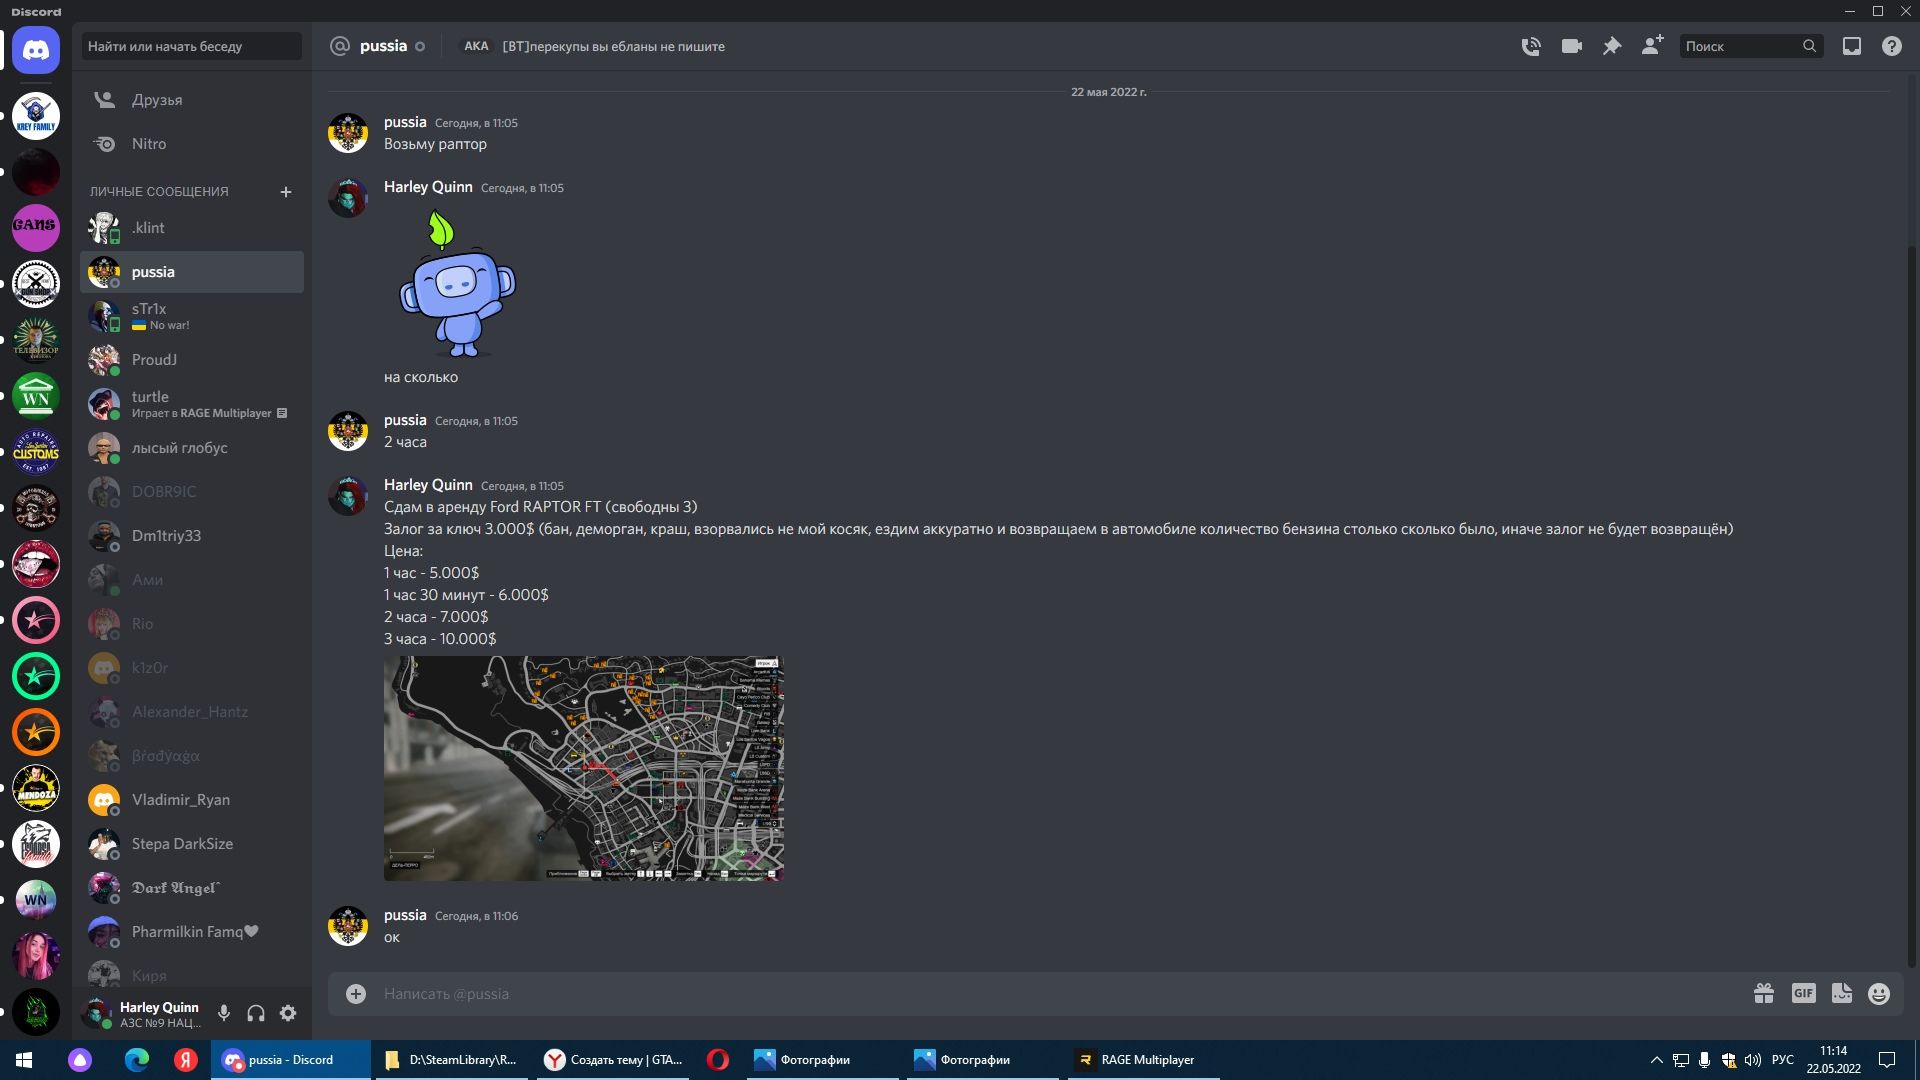Viewport: 1920px width, 1080px height.
Task: Start a video call
Action: pos(1572,46)
